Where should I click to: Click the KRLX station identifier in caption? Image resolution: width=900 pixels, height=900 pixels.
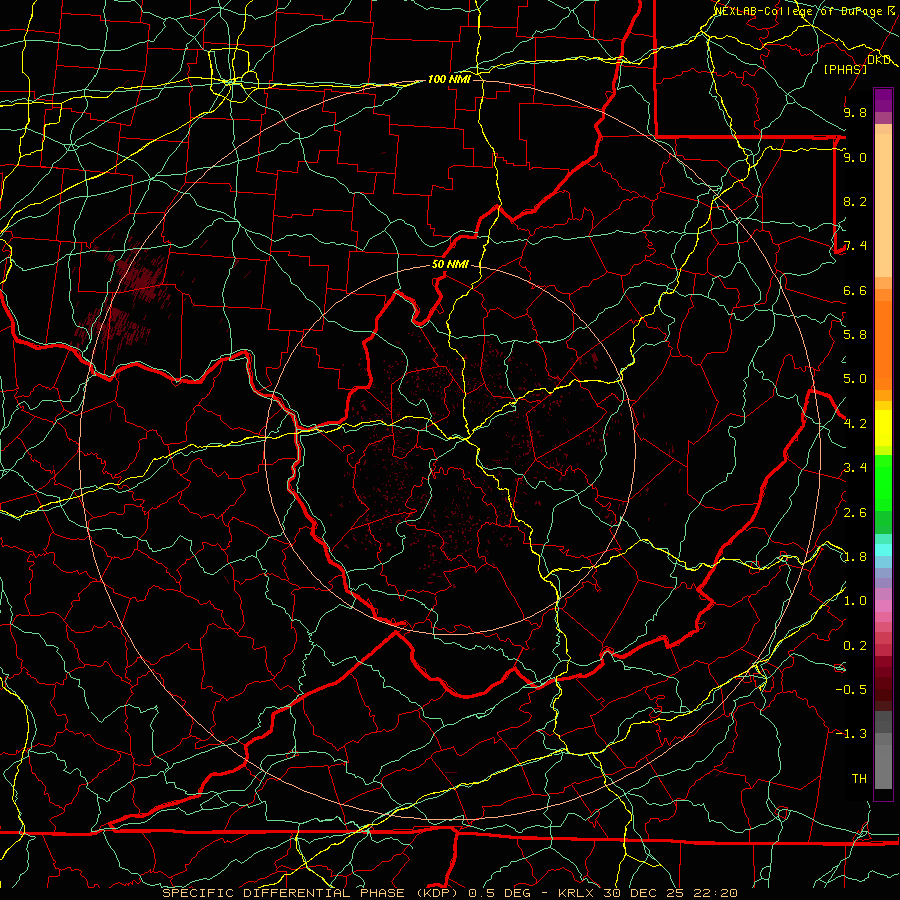tap(577, 893)
